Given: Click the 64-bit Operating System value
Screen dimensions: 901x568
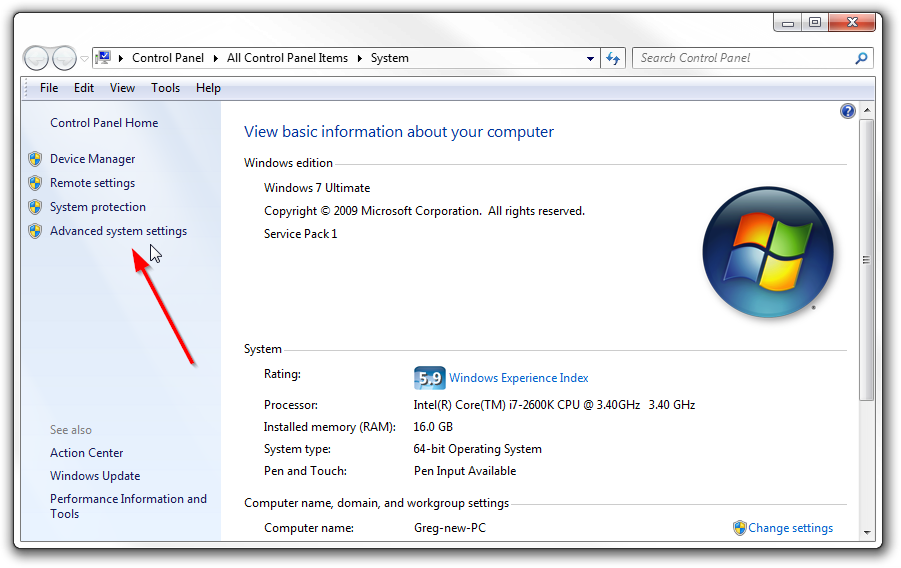Looking at the screenshot, I should 478,449.
